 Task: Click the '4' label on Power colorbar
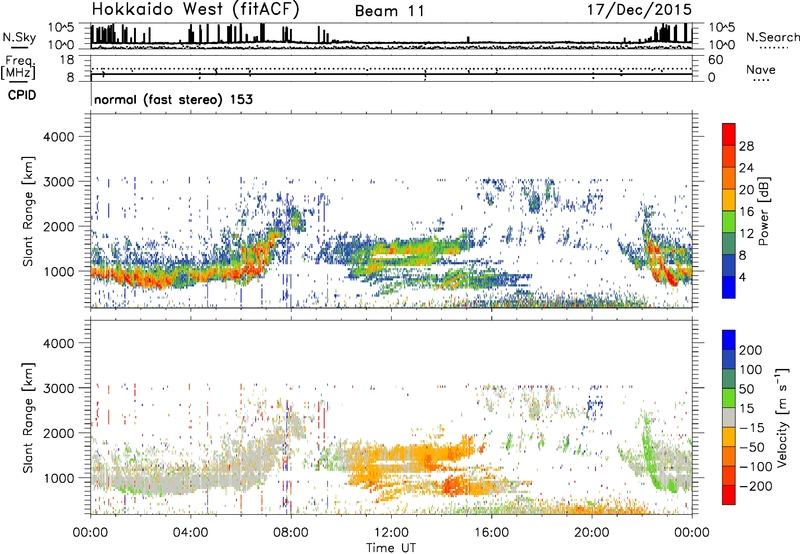point(742,277)
